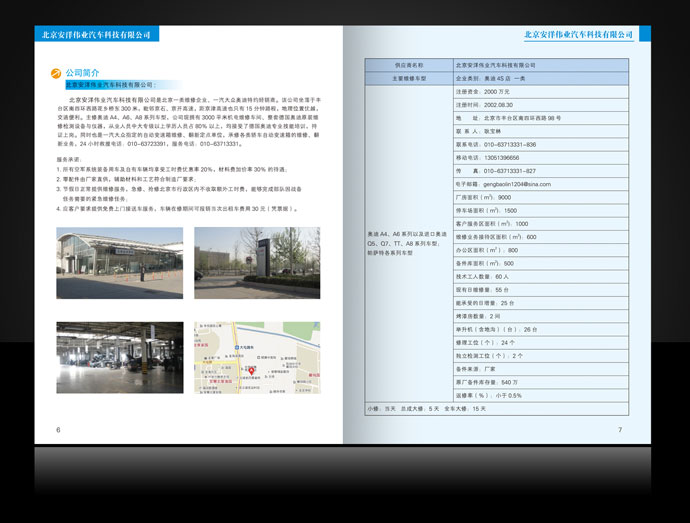Click the 移动电话 13051396656 row

tap(541, 158)
